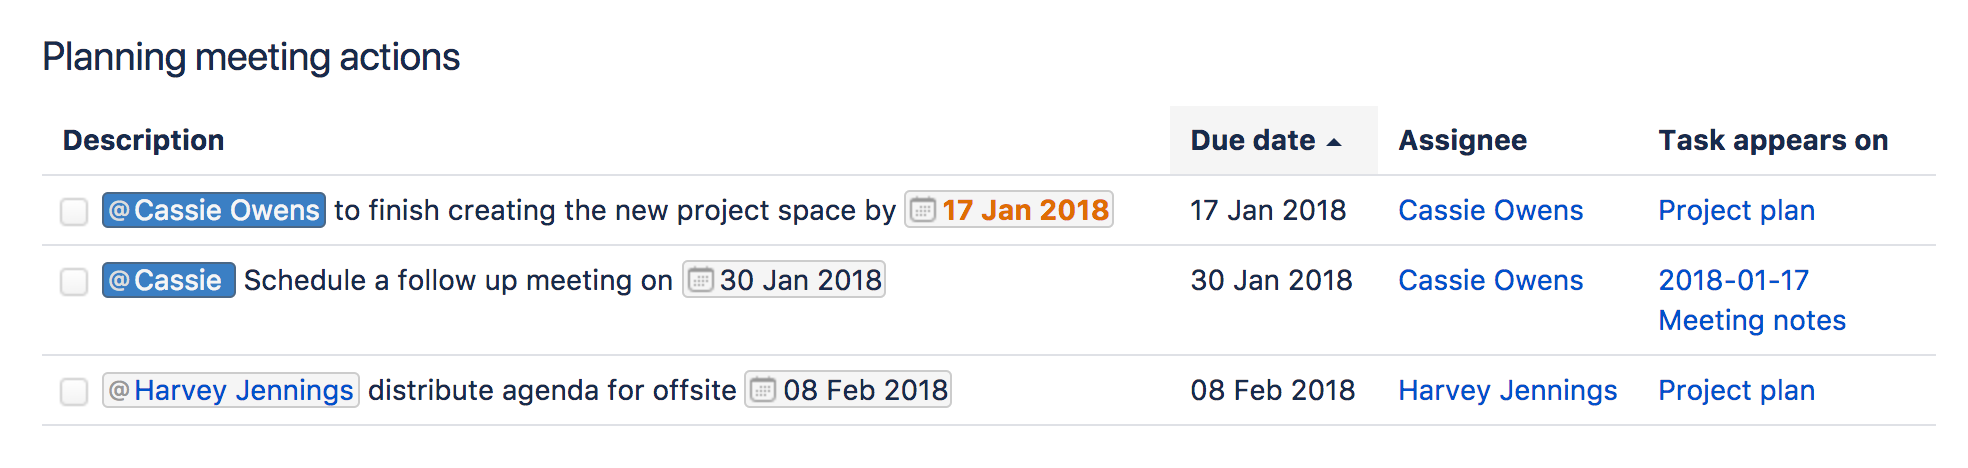
Task: Open Harvey Jennings assignee profile link
Action: coord(1507,390)
